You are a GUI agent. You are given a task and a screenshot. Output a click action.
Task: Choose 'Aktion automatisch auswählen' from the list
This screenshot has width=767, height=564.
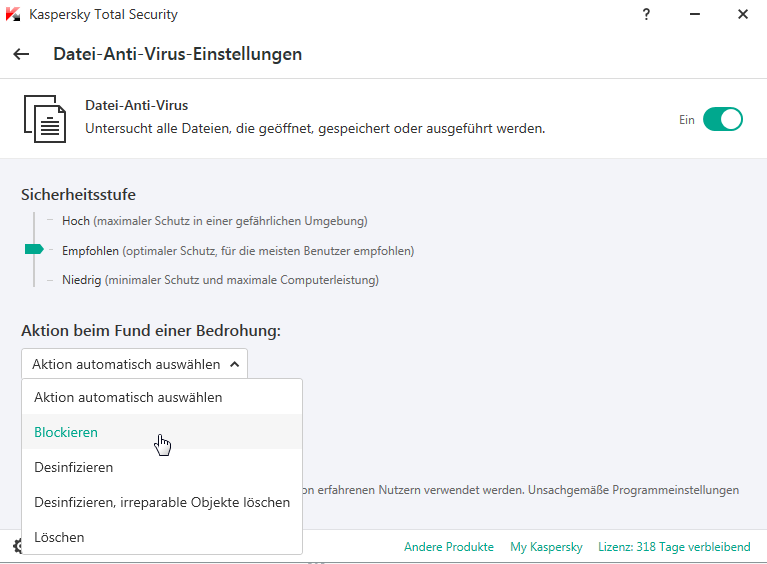128,397
